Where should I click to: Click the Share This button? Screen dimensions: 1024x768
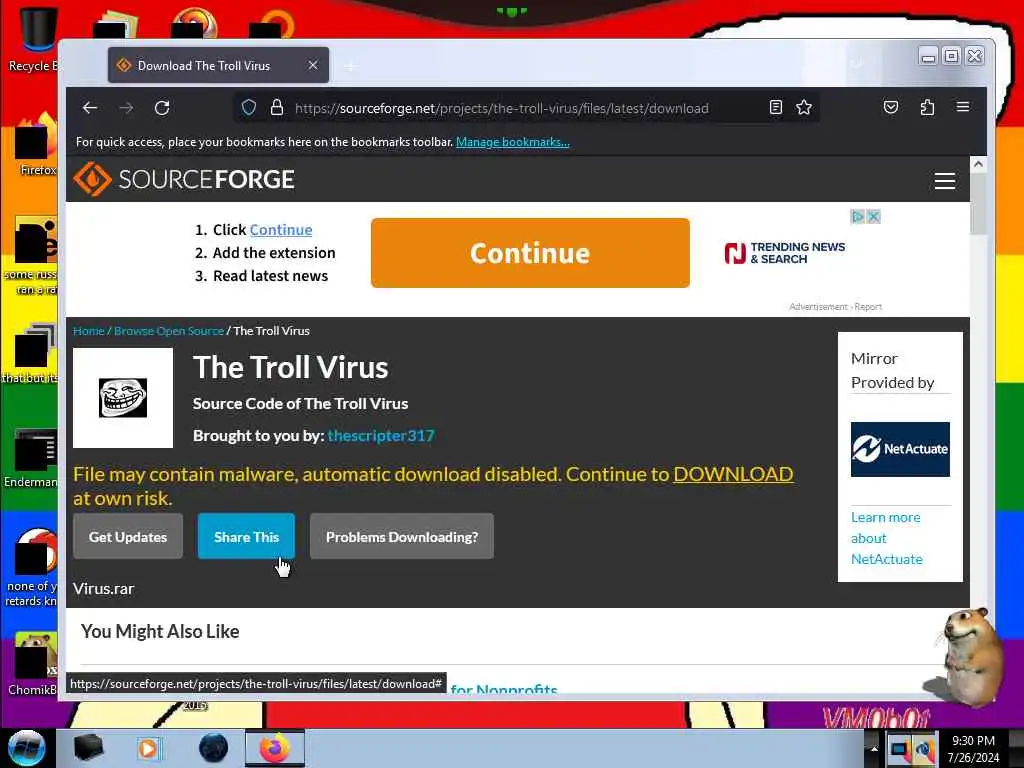(x=246, y=536)
